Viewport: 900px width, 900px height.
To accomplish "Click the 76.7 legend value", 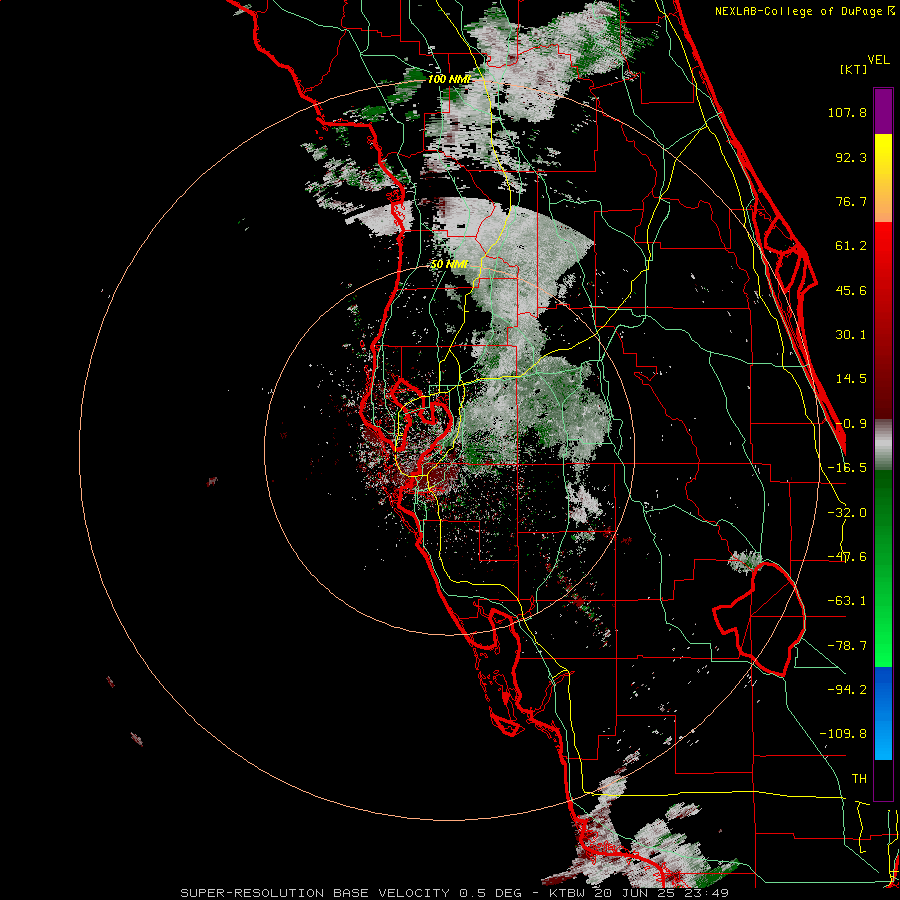I will tap(851, 201).
